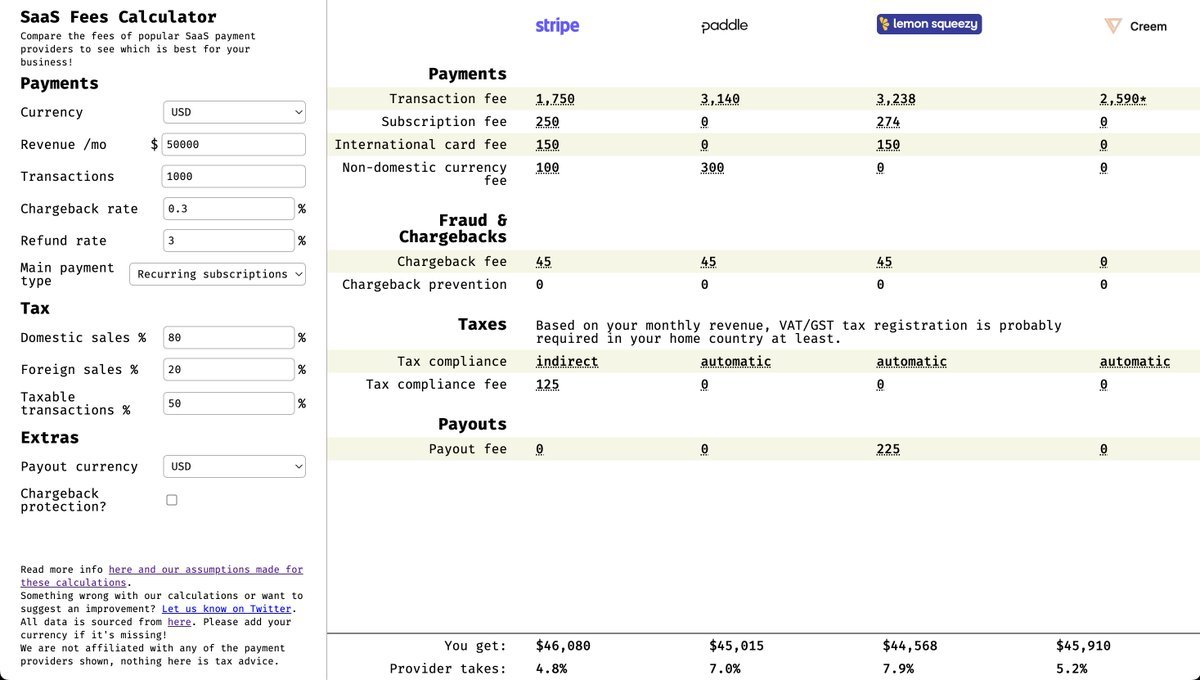Click Lemon Squeezy payout fee 225
This screenshot has height=680, width=1200.
pyautogui.click(x=888, y=450)
